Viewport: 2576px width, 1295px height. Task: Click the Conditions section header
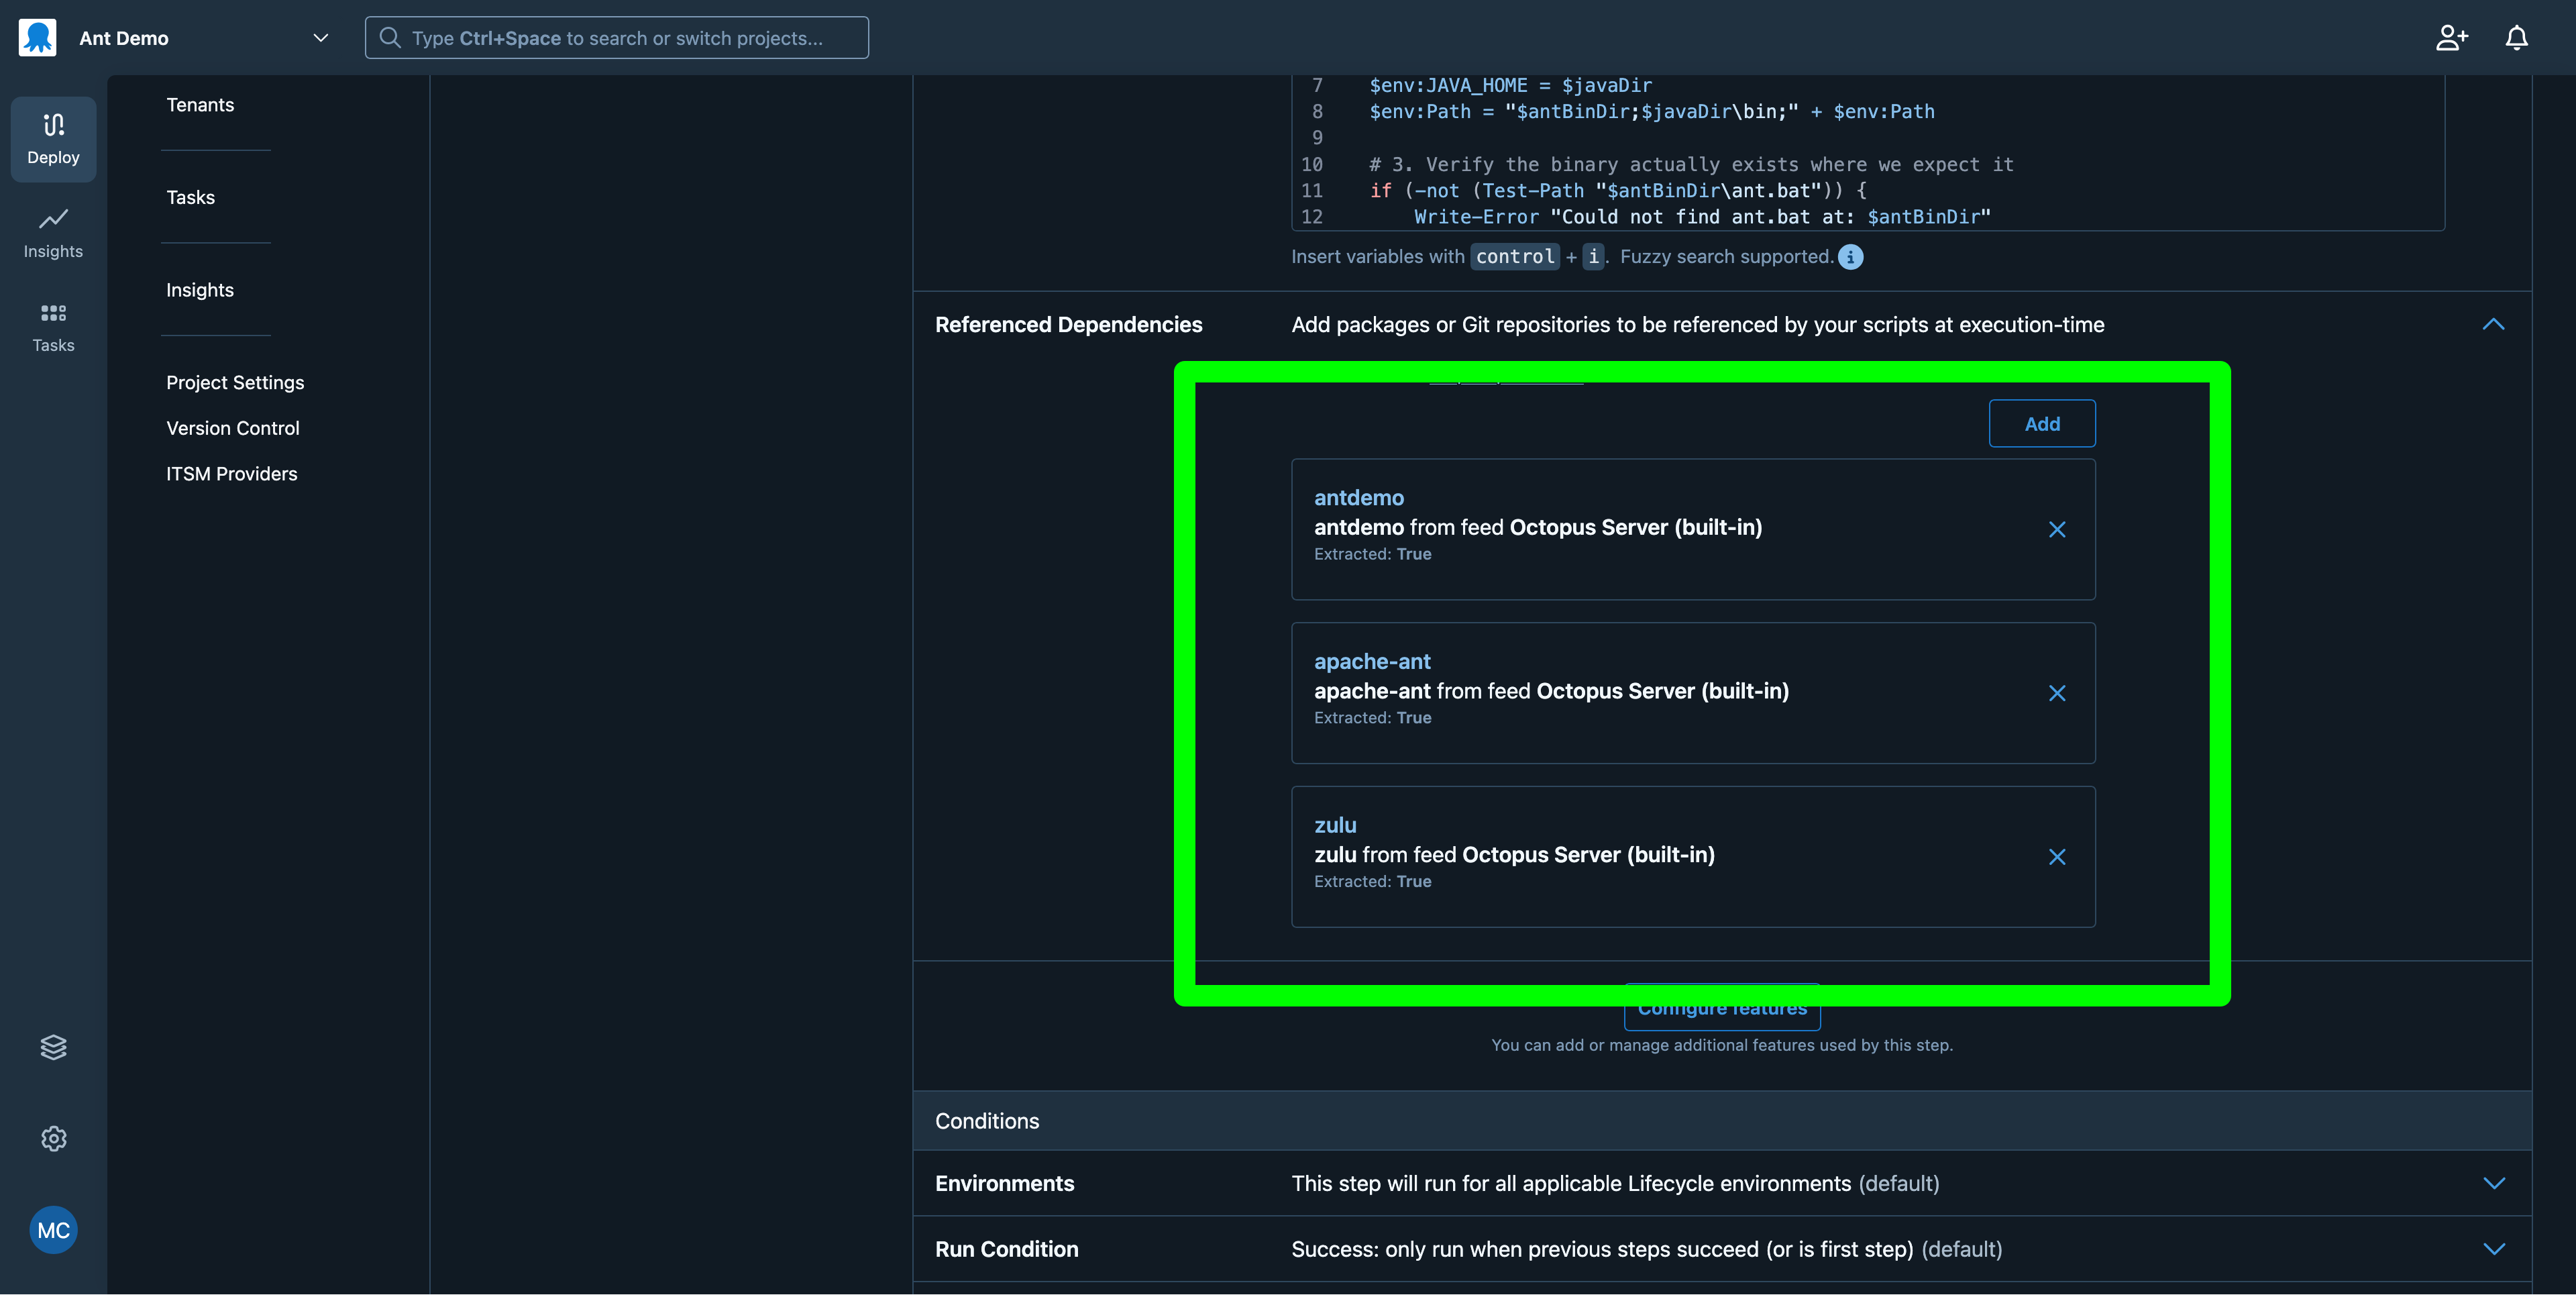coord(1722,1121)
